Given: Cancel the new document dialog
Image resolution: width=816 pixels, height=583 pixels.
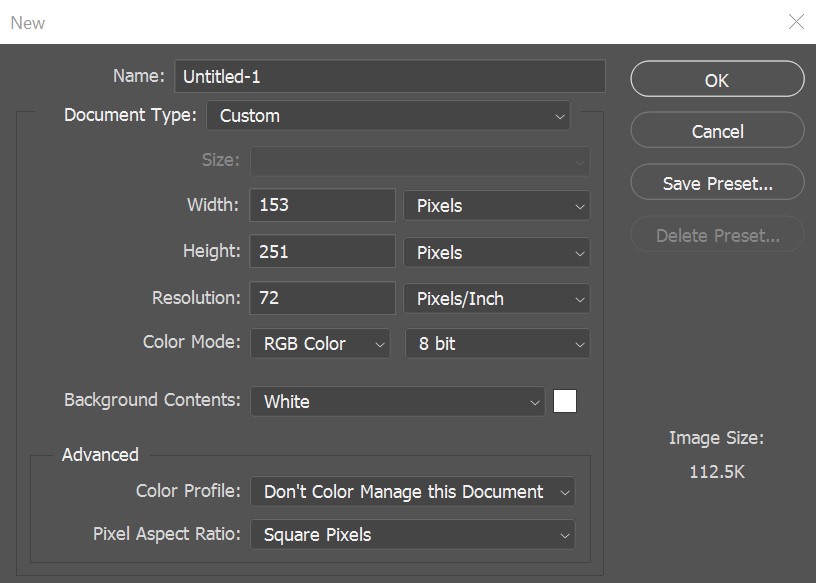Looking at the screenshot, I should point(717,131).
